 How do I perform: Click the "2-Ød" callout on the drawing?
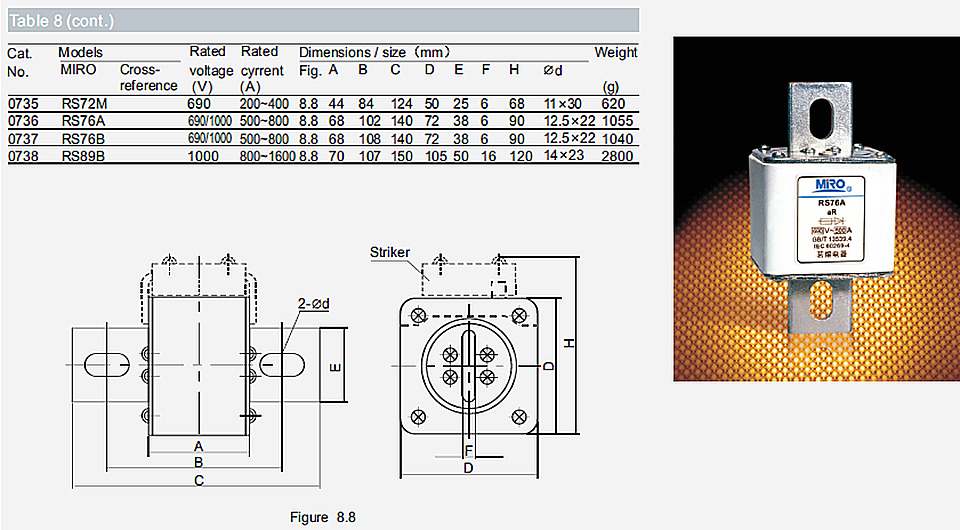click(x=313, y=304)
